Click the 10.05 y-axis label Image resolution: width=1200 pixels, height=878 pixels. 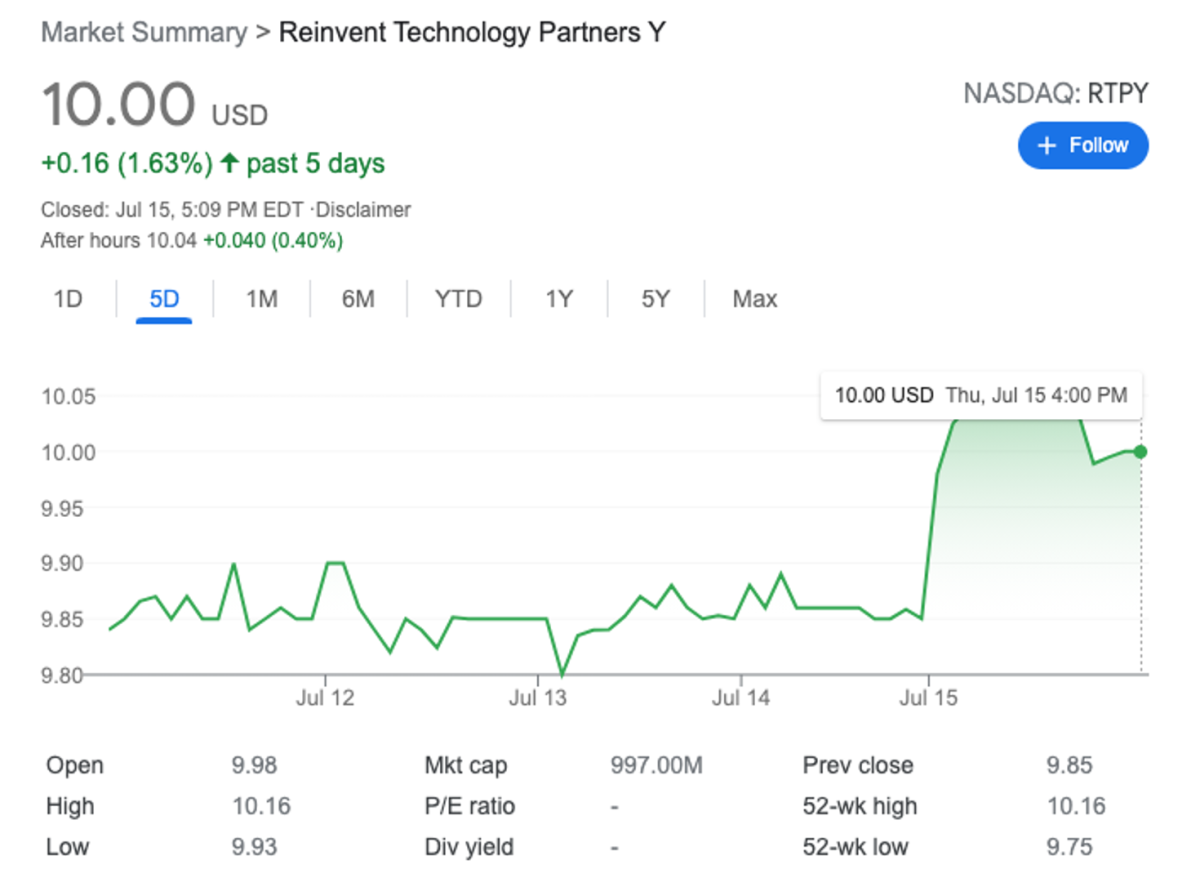68,397
